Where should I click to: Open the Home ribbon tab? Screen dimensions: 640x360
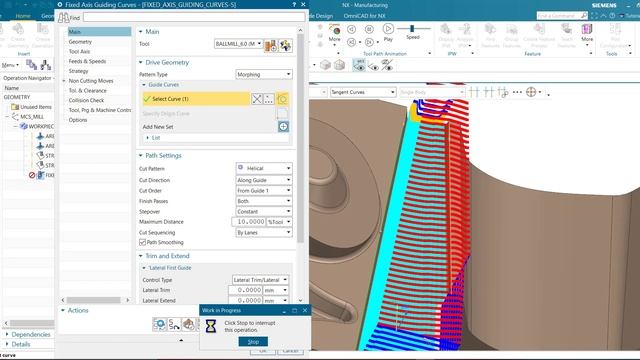[x=23, y=16]
